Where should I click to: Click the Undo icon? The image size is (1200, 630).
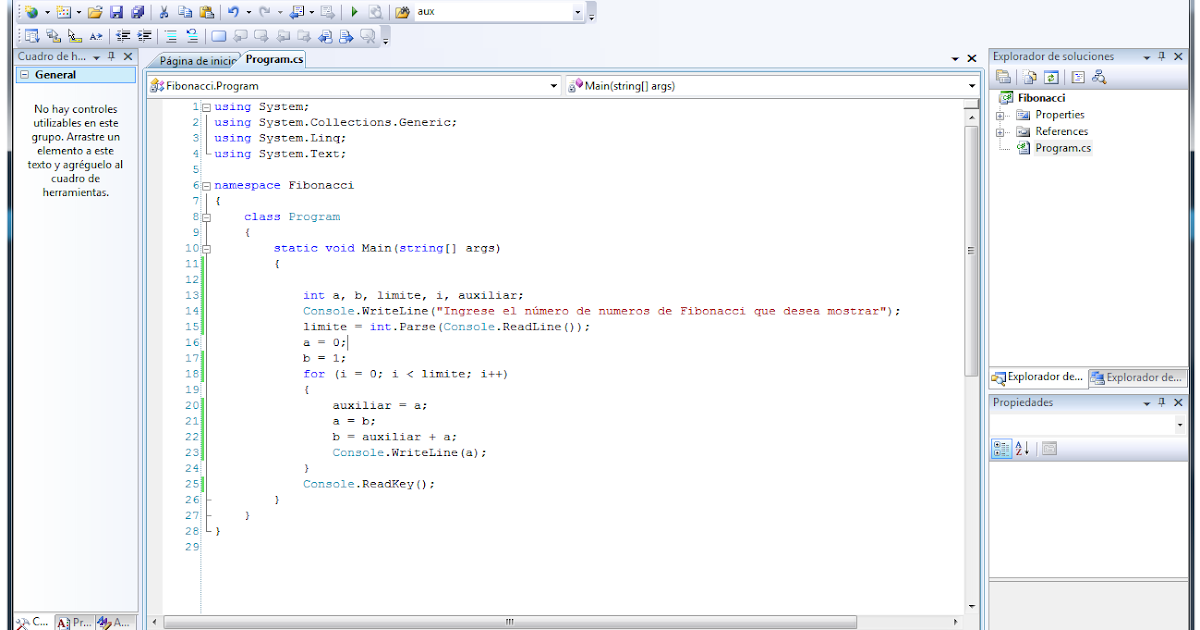[231, 11]
